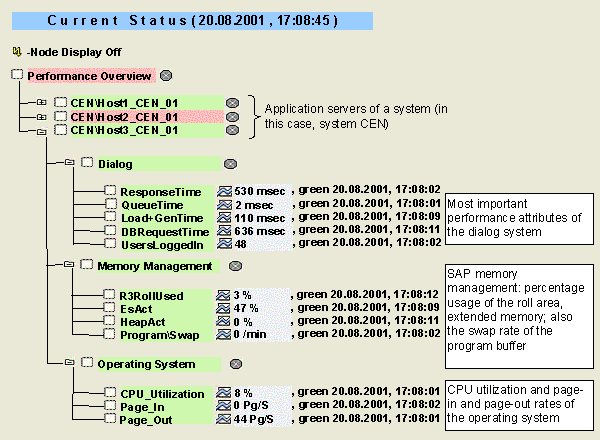Tick the checkbox for QueueTime

(x=111, y=204)
